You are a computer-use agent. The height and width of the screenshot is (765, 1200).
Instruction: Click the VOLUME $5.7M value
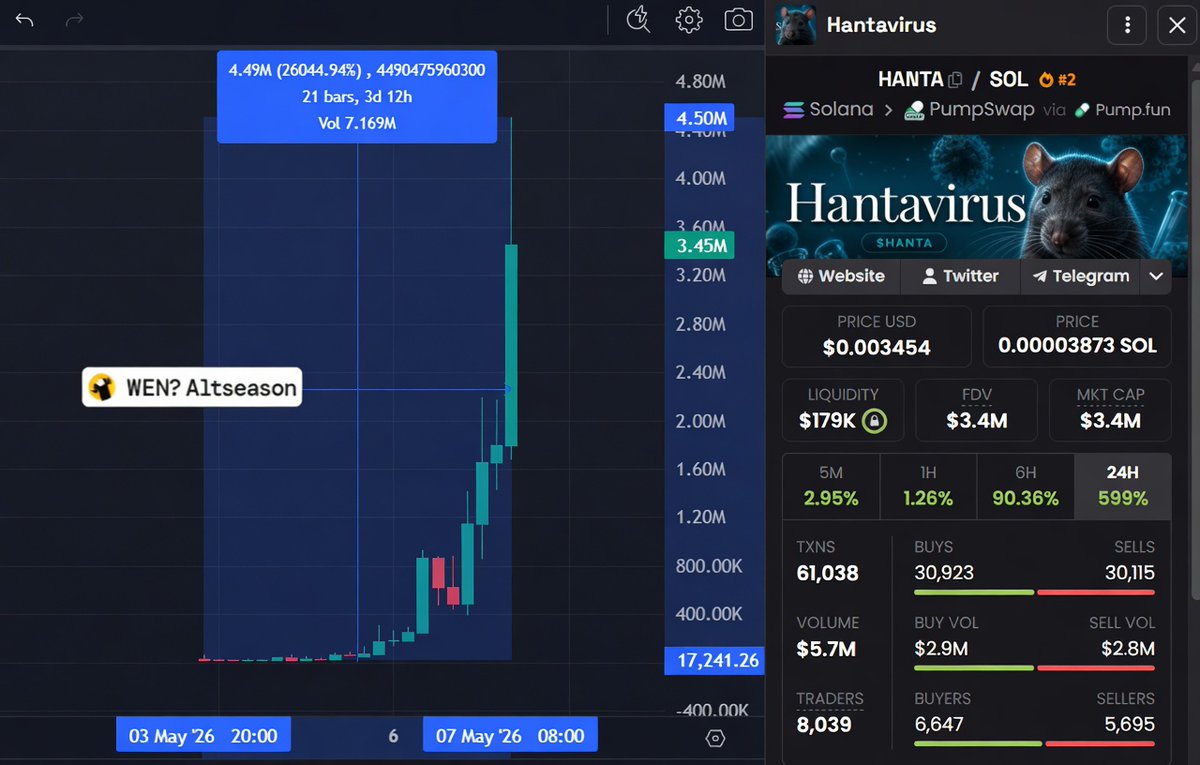[826, 649]
